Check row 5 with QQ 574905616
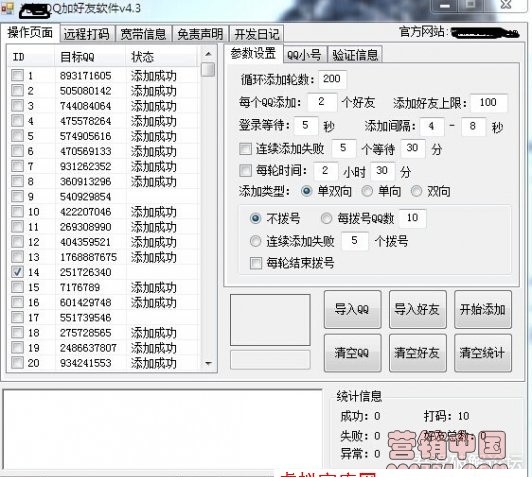This screenshot has height=500, width=532. click(x=17, y=136)
